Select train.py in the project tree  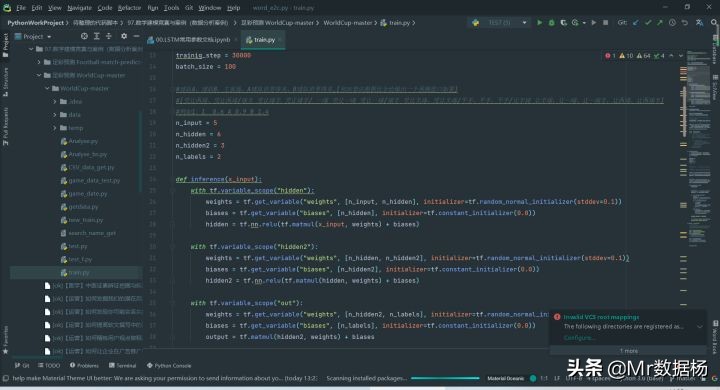point(75,272)
